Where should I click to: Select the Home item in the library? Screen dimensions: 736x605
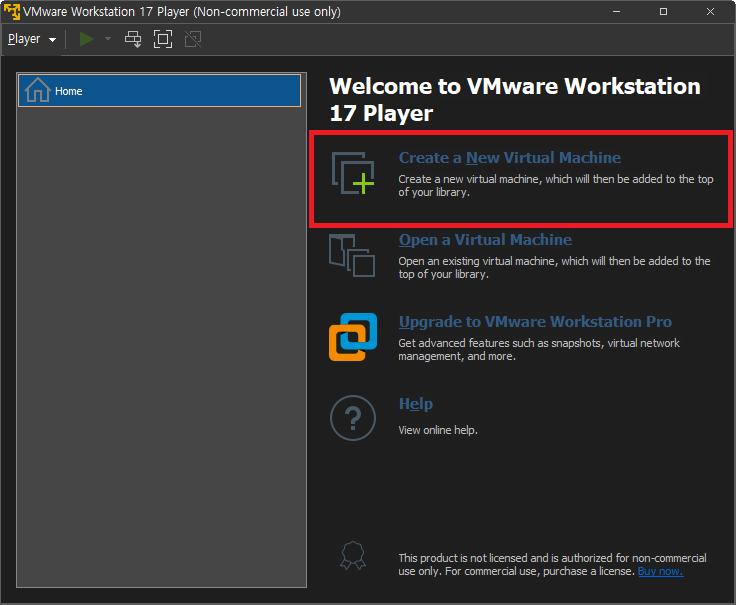pyautogui.click(x=159, y=91)
